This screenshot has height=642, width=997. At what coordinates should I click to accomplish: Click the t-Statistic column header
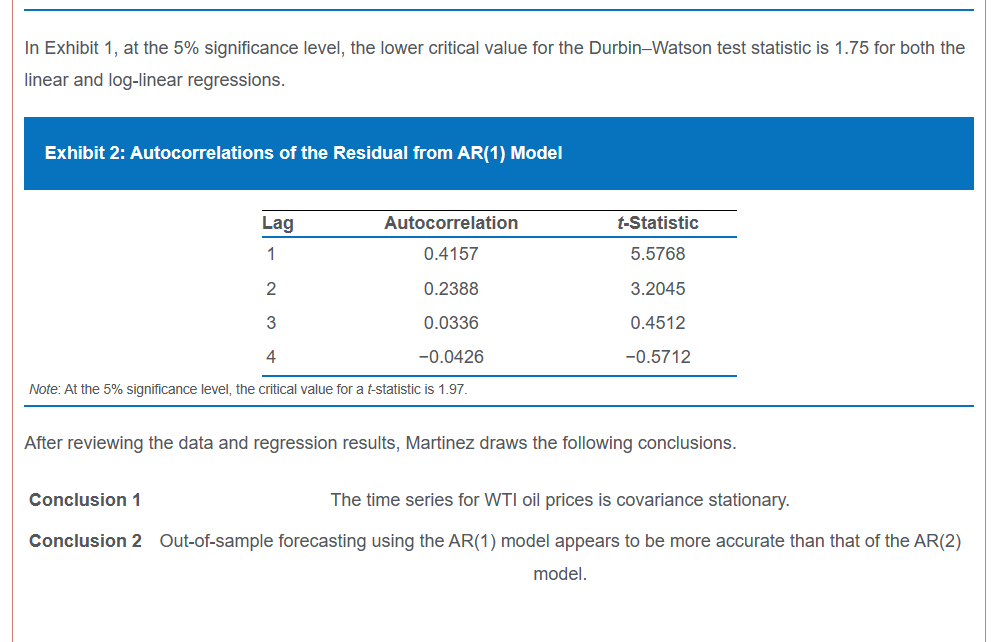coord(658,223)
